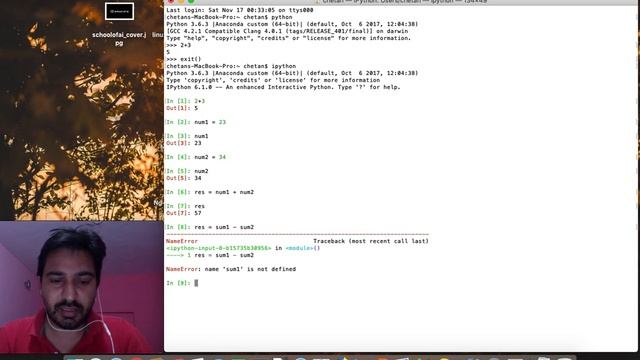Click "name 'sum1' is not defined" message
The height and width of the screenshot is (360, 640).
(250, 269)
